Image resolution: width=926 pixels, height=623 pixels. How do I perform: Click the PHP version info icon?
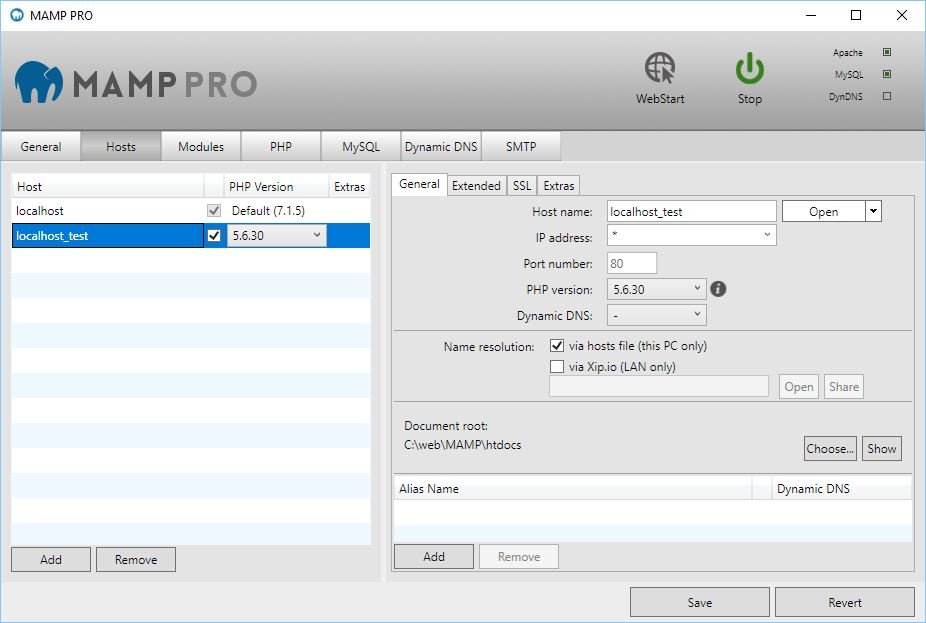click(718, 289)
